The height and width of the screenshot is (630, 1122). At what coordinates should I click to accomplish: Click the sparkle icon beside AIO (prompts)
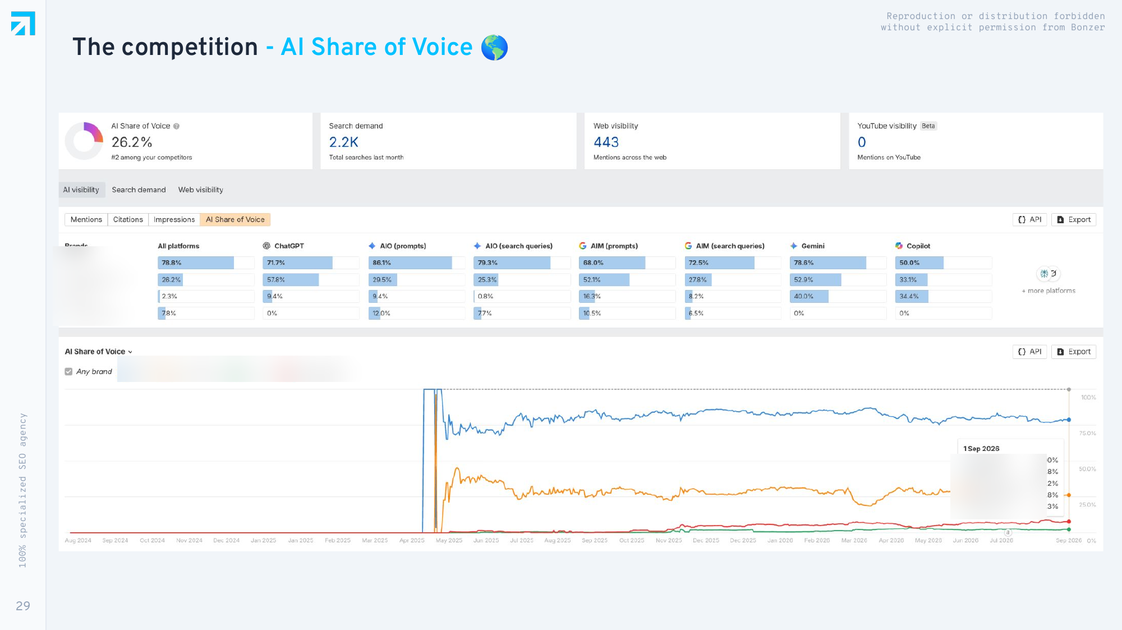tap(372, 246)
